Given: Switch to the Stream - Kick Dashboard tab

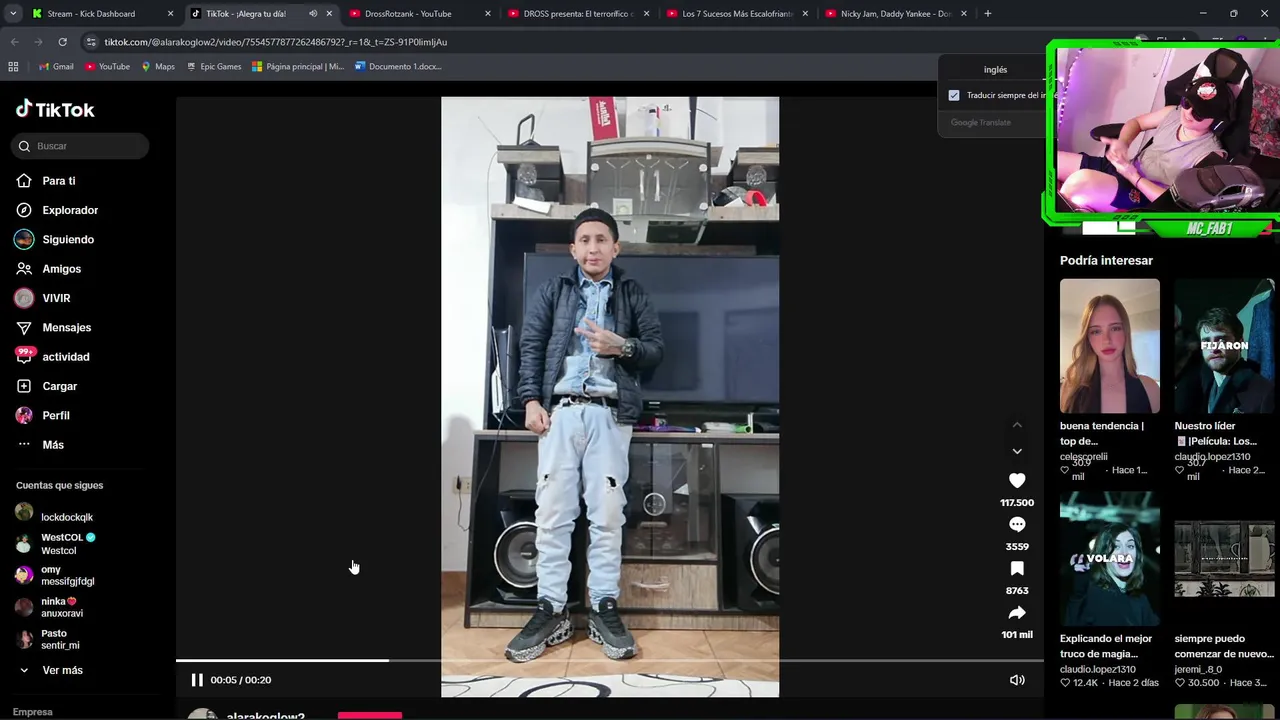Looking at the screenshot, I should coord(101,14).
